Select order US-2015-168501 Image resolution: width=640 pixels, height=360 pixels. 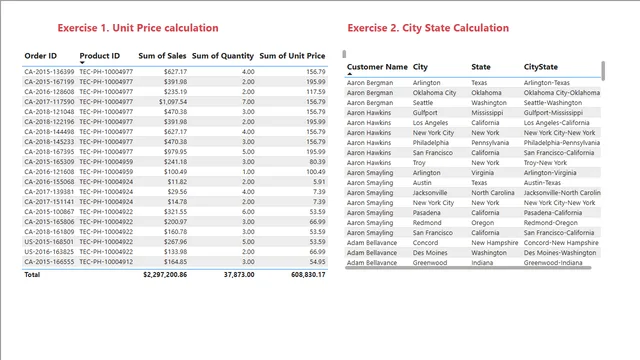click(49, 242)
